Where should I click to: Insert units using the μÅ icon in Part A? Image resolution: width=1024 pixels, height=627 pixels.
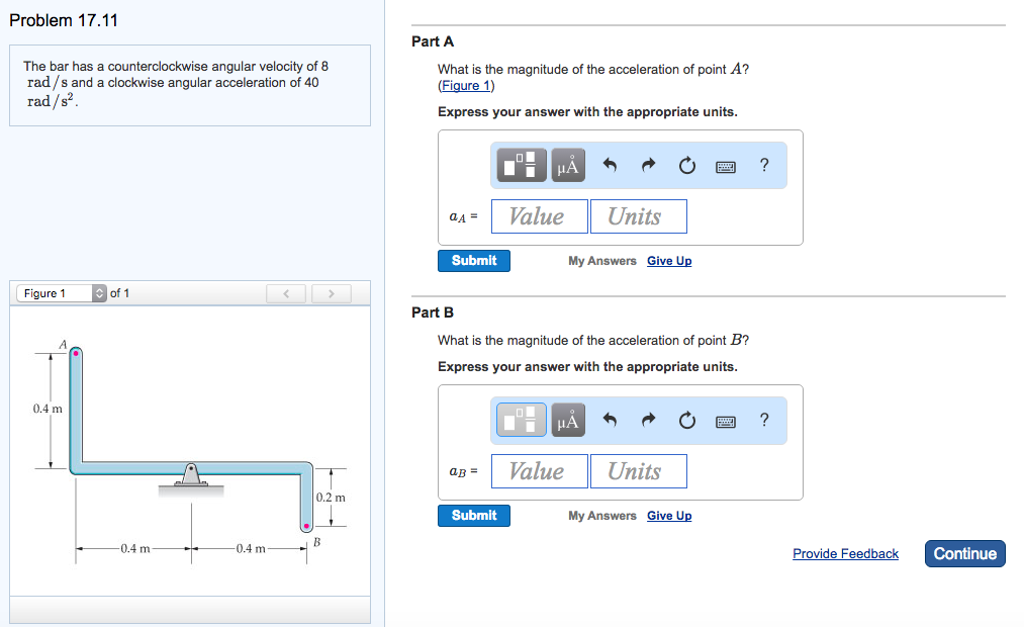pyautogui.click(x=567, y=165)
